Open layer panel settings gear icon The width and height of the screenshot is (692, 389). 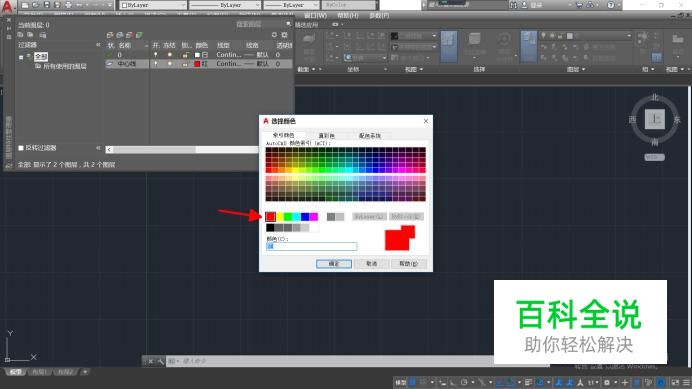point(284,35)
